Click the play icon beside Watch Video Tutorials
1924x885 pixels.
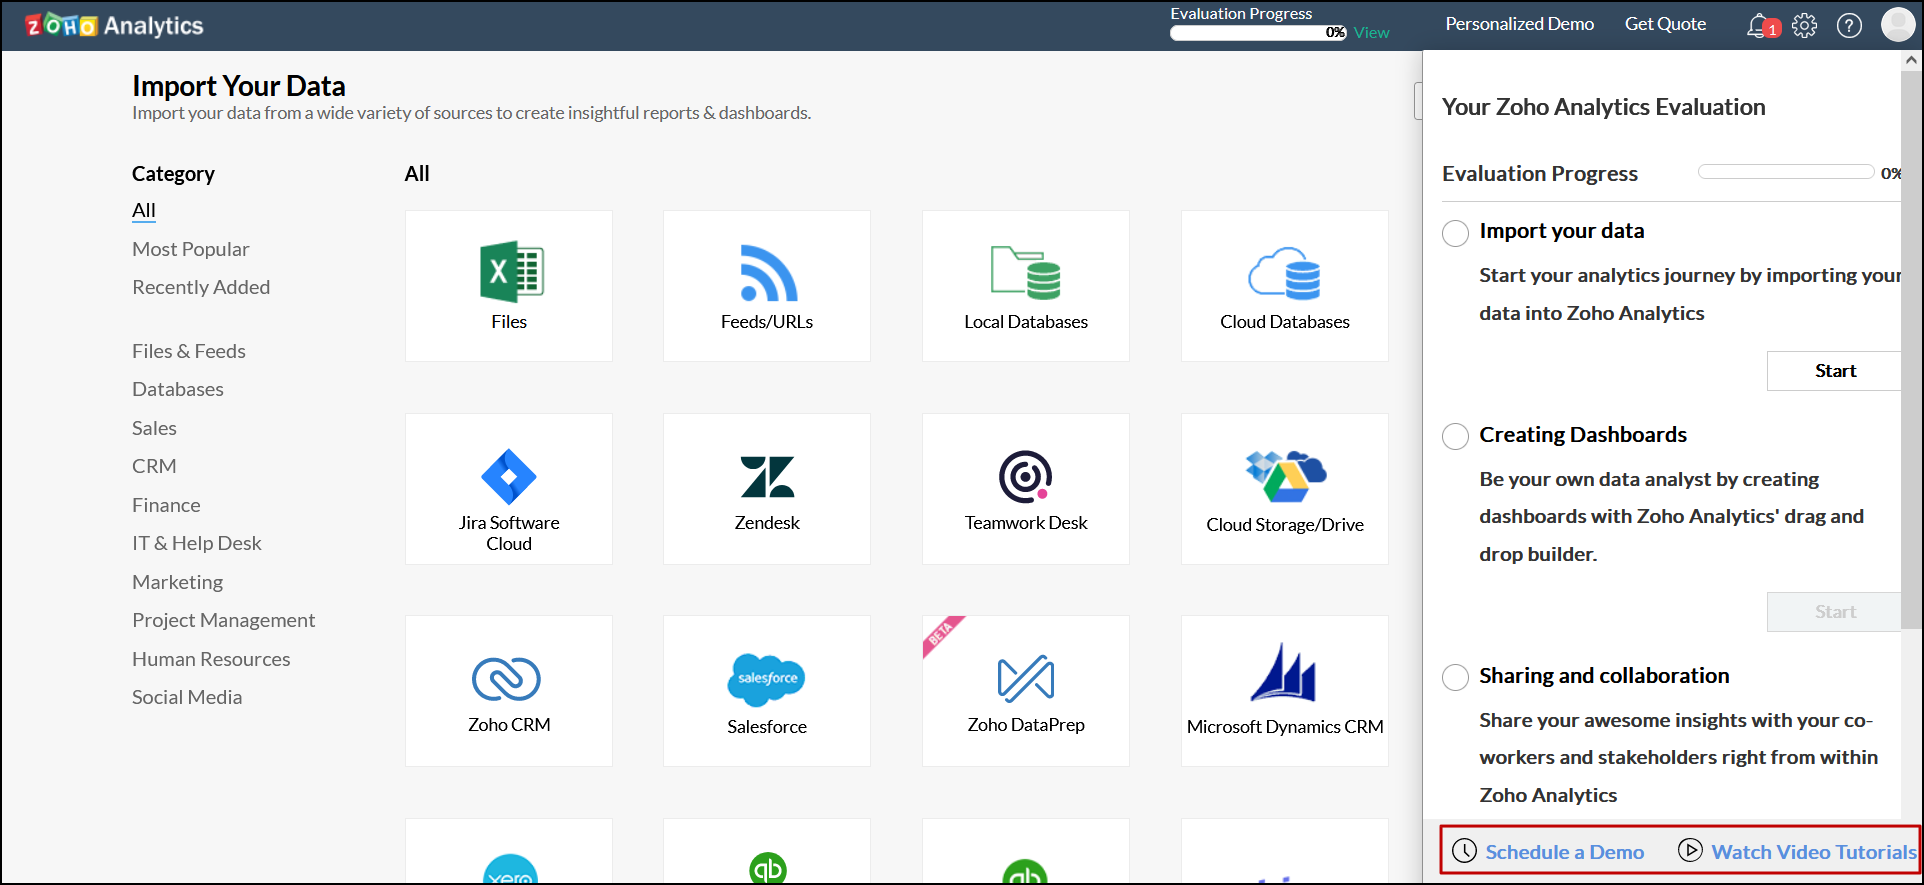(x=1690, y=850)
